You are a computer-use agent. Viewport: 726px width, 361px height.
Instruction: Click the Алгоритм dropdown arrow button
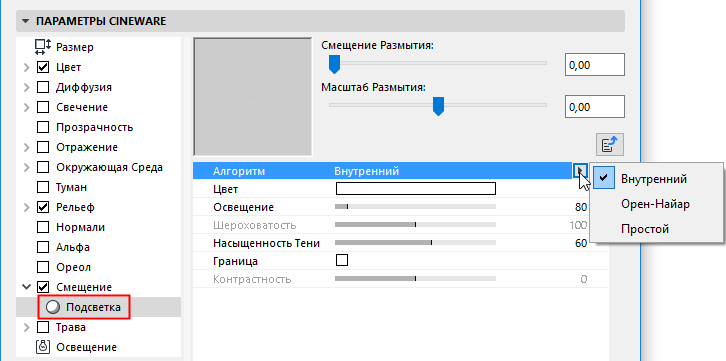pos(580,171)
